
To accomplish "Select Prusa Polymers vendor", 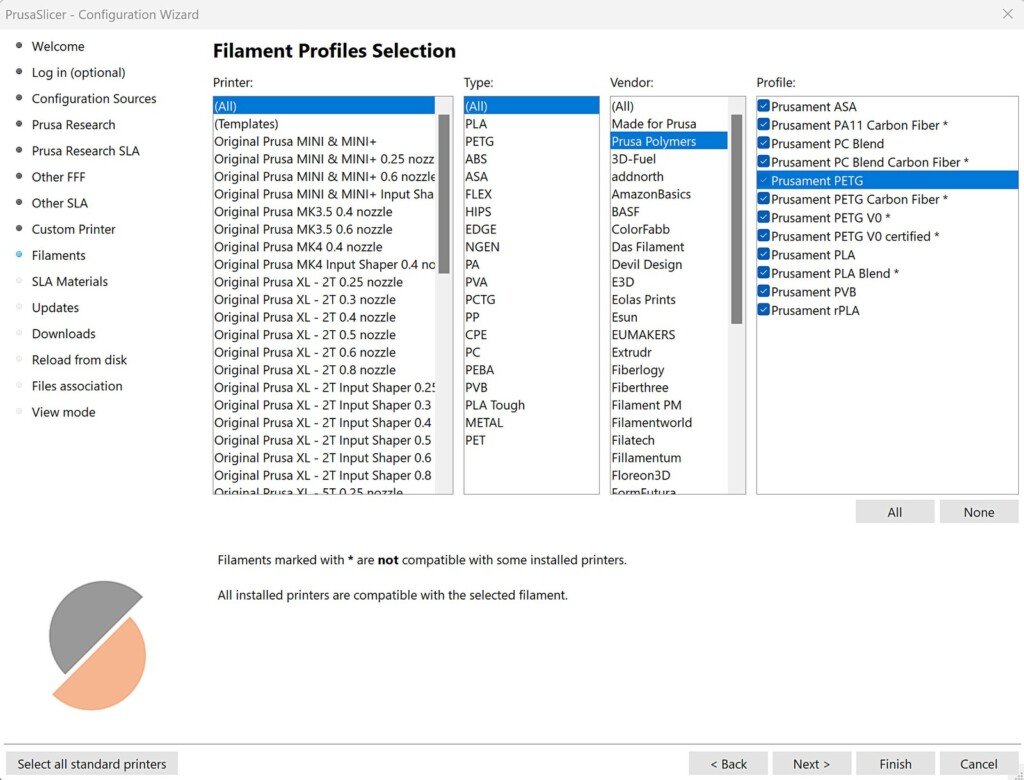I will 669,141.
